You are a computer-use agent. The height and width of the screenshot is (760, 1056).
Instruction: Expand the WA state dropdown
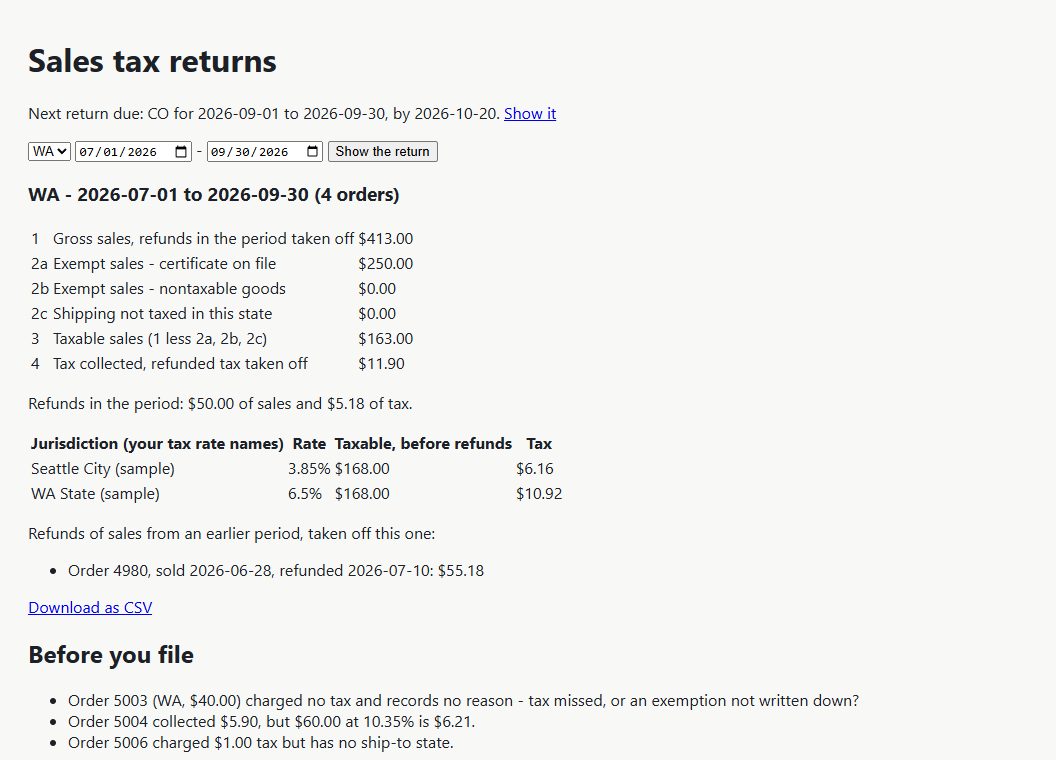[49, 152]
